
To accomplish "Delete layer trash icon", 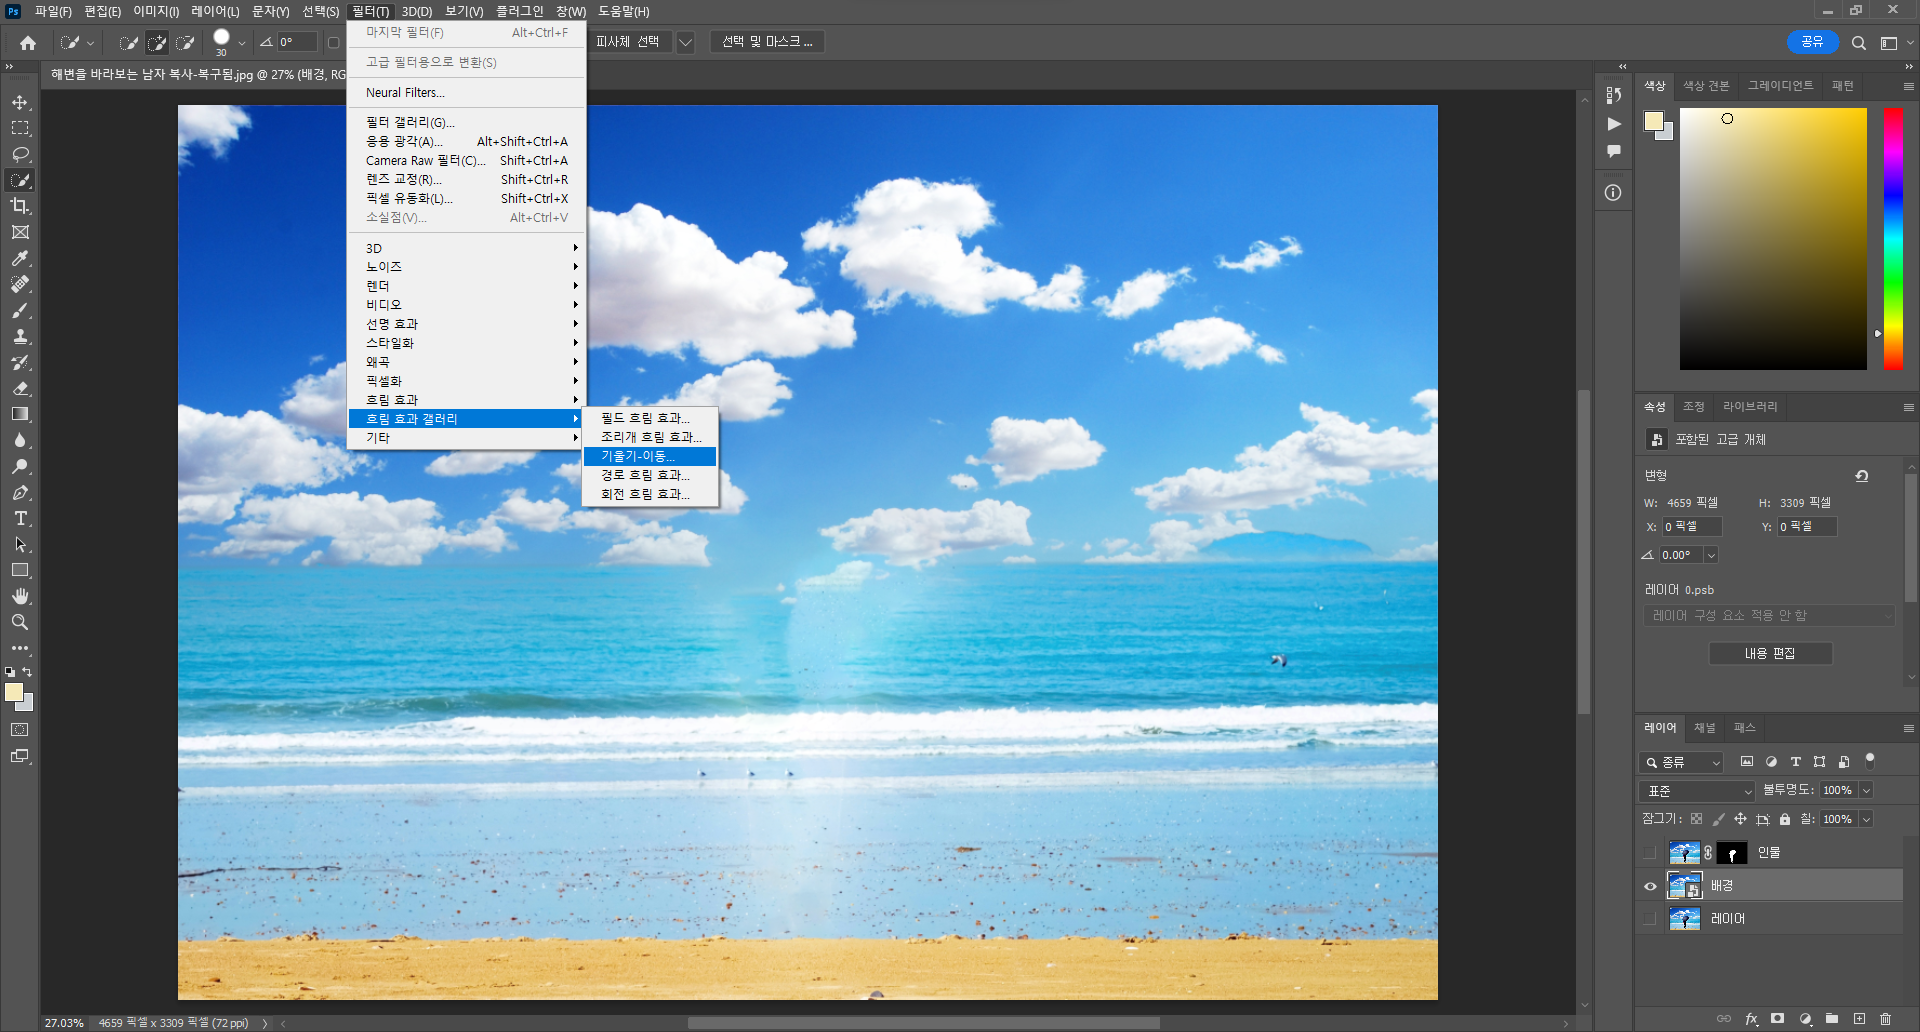I will (1885, 1019).
